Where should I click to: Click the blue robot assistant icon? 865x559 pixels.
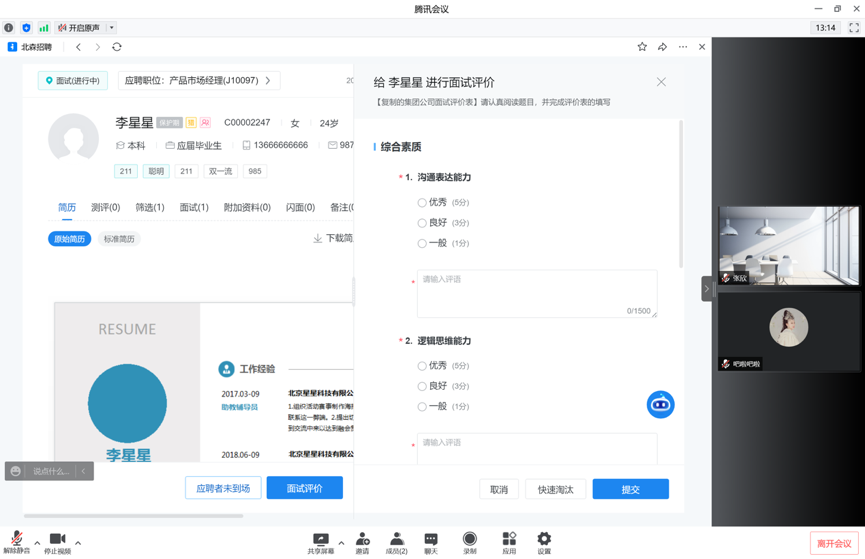tap(660, 404)
